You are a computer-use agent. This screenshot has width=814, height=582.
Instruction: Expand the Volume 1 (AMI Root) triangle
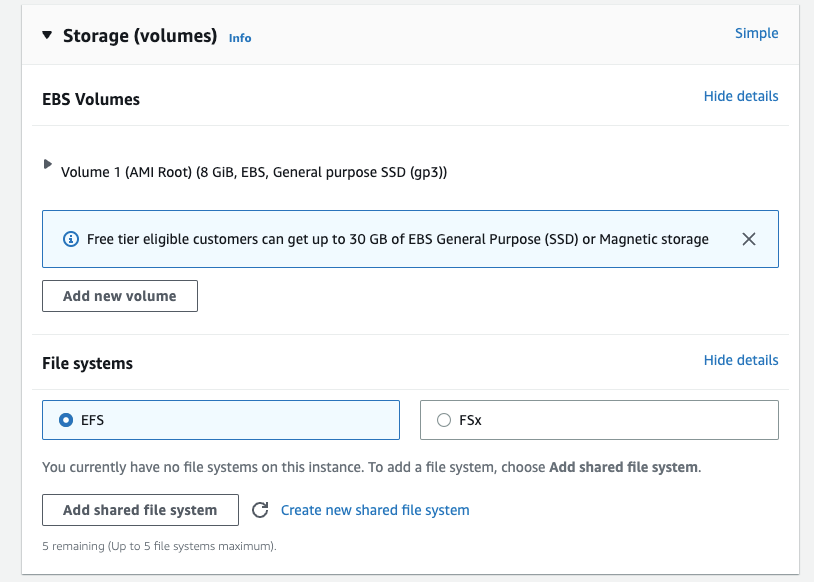click(48, 164)
